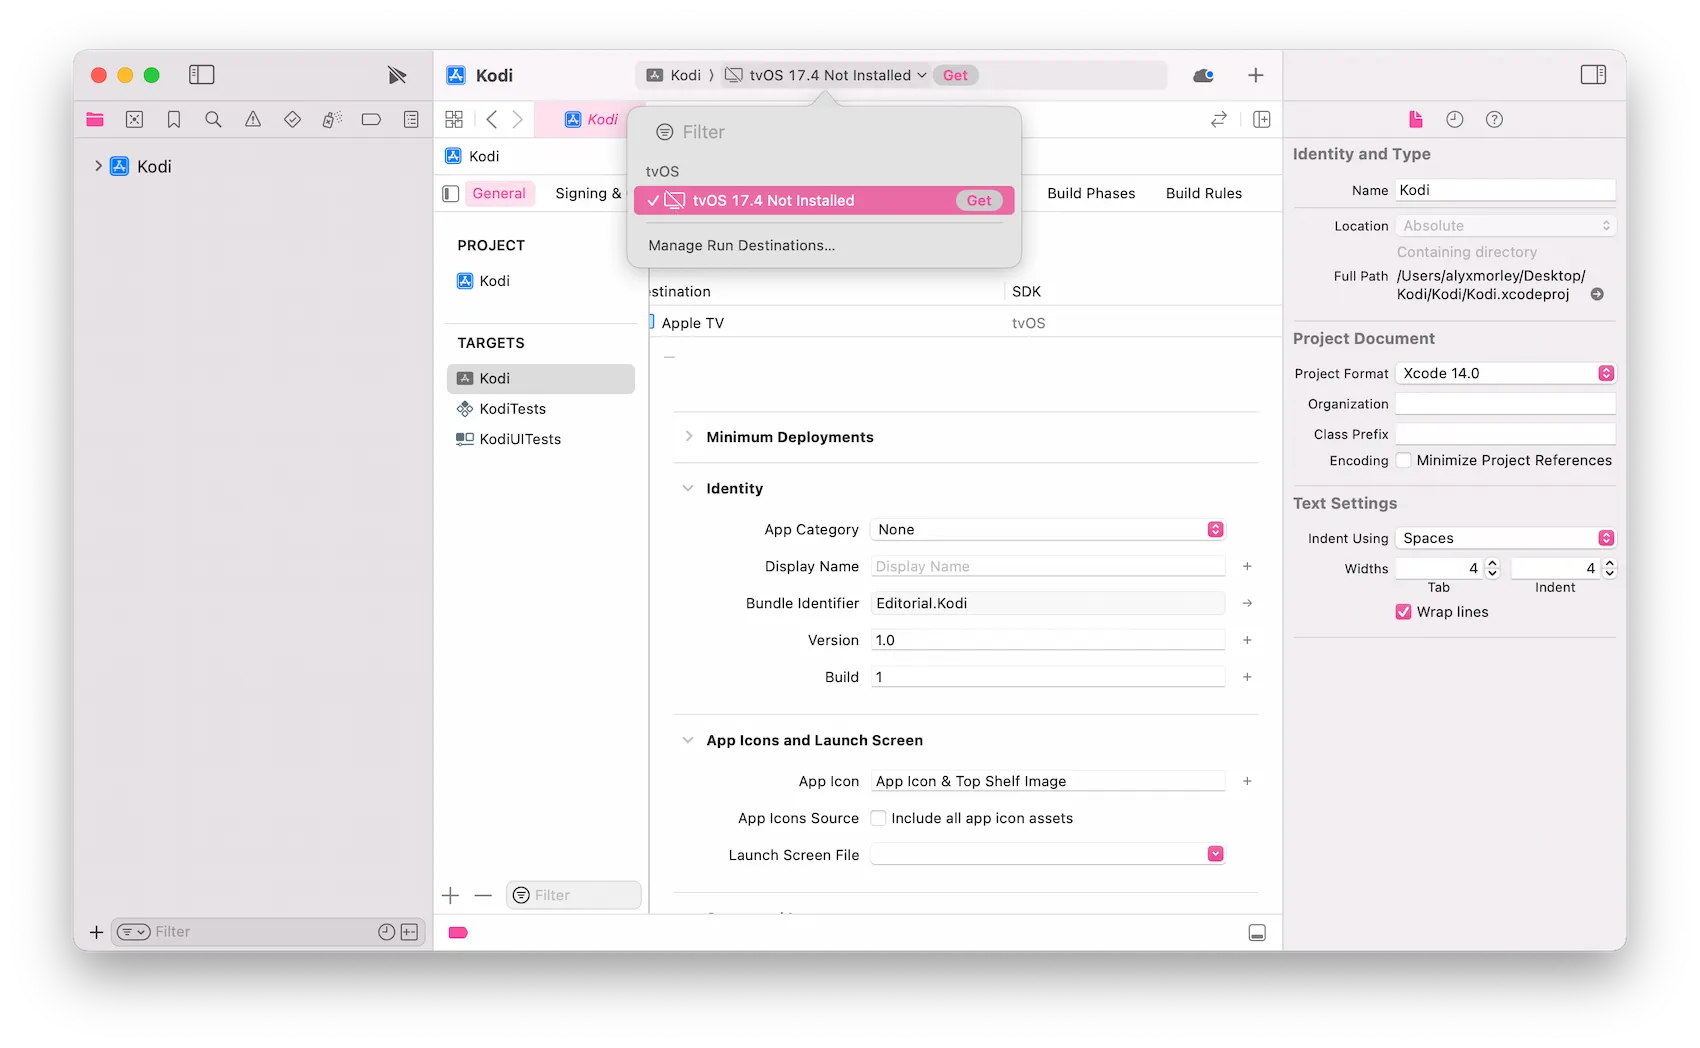Add a file in navigator footer
Screen dimensions: 1700x1048
click(x=96, y=932)
